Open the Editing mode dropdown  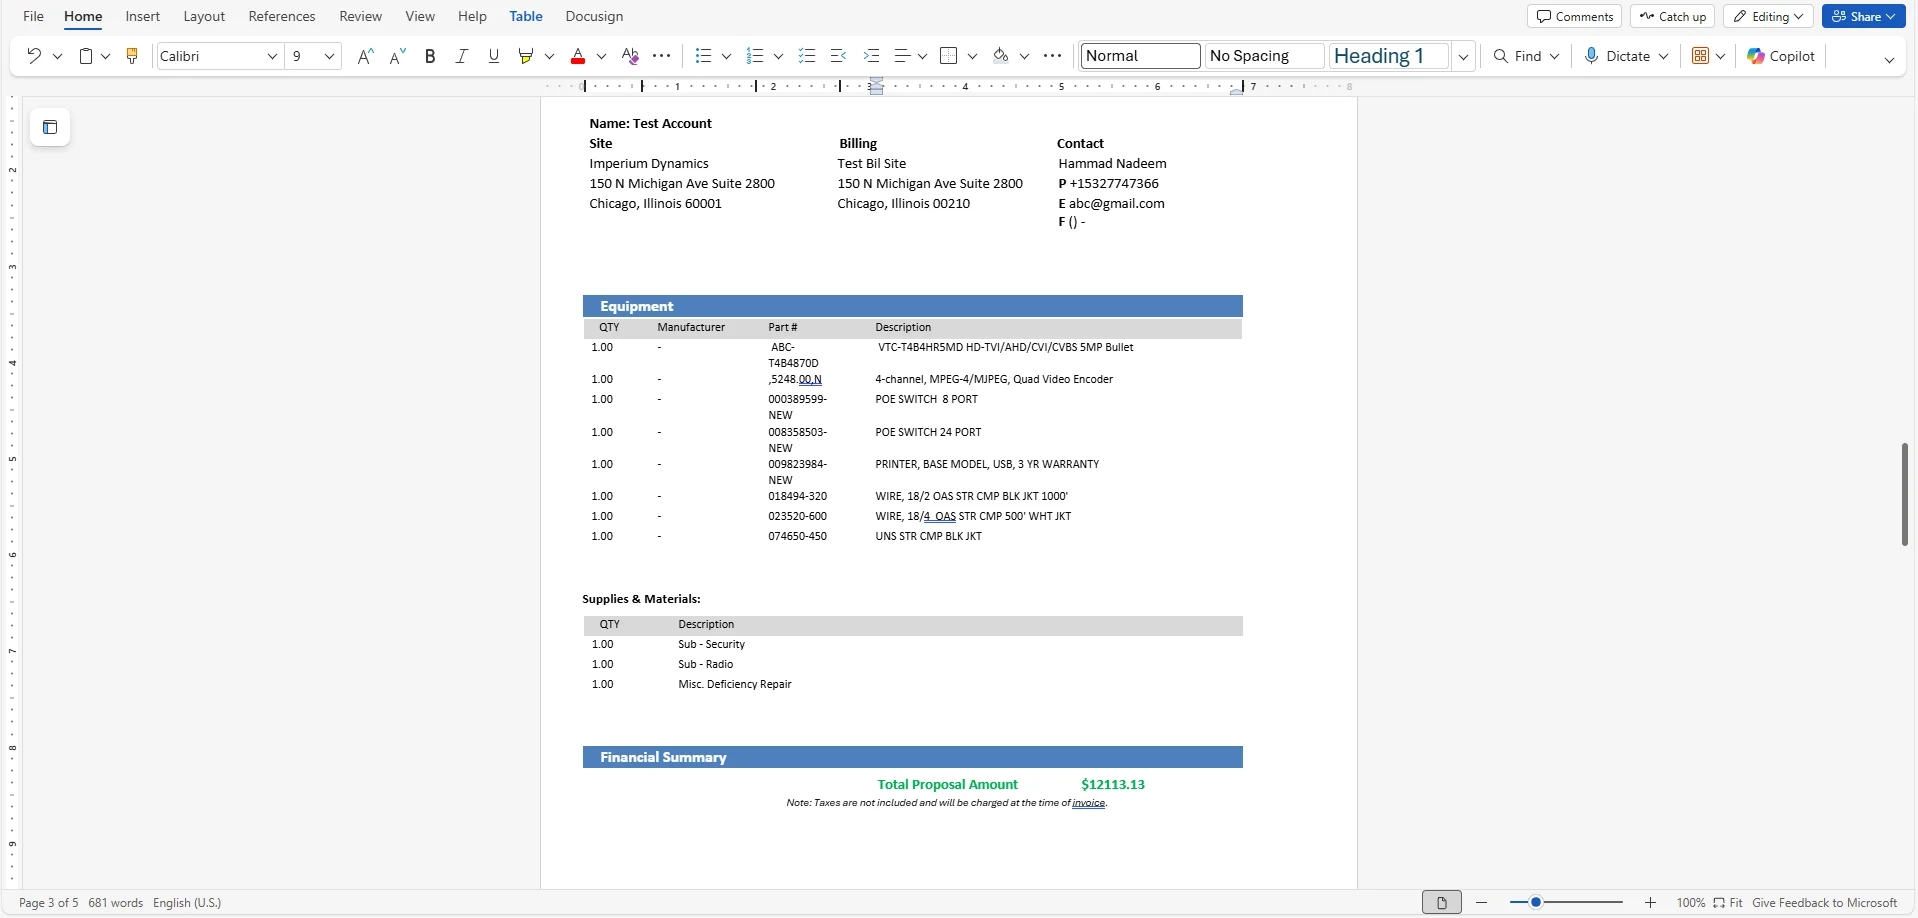click(1768, 16)
